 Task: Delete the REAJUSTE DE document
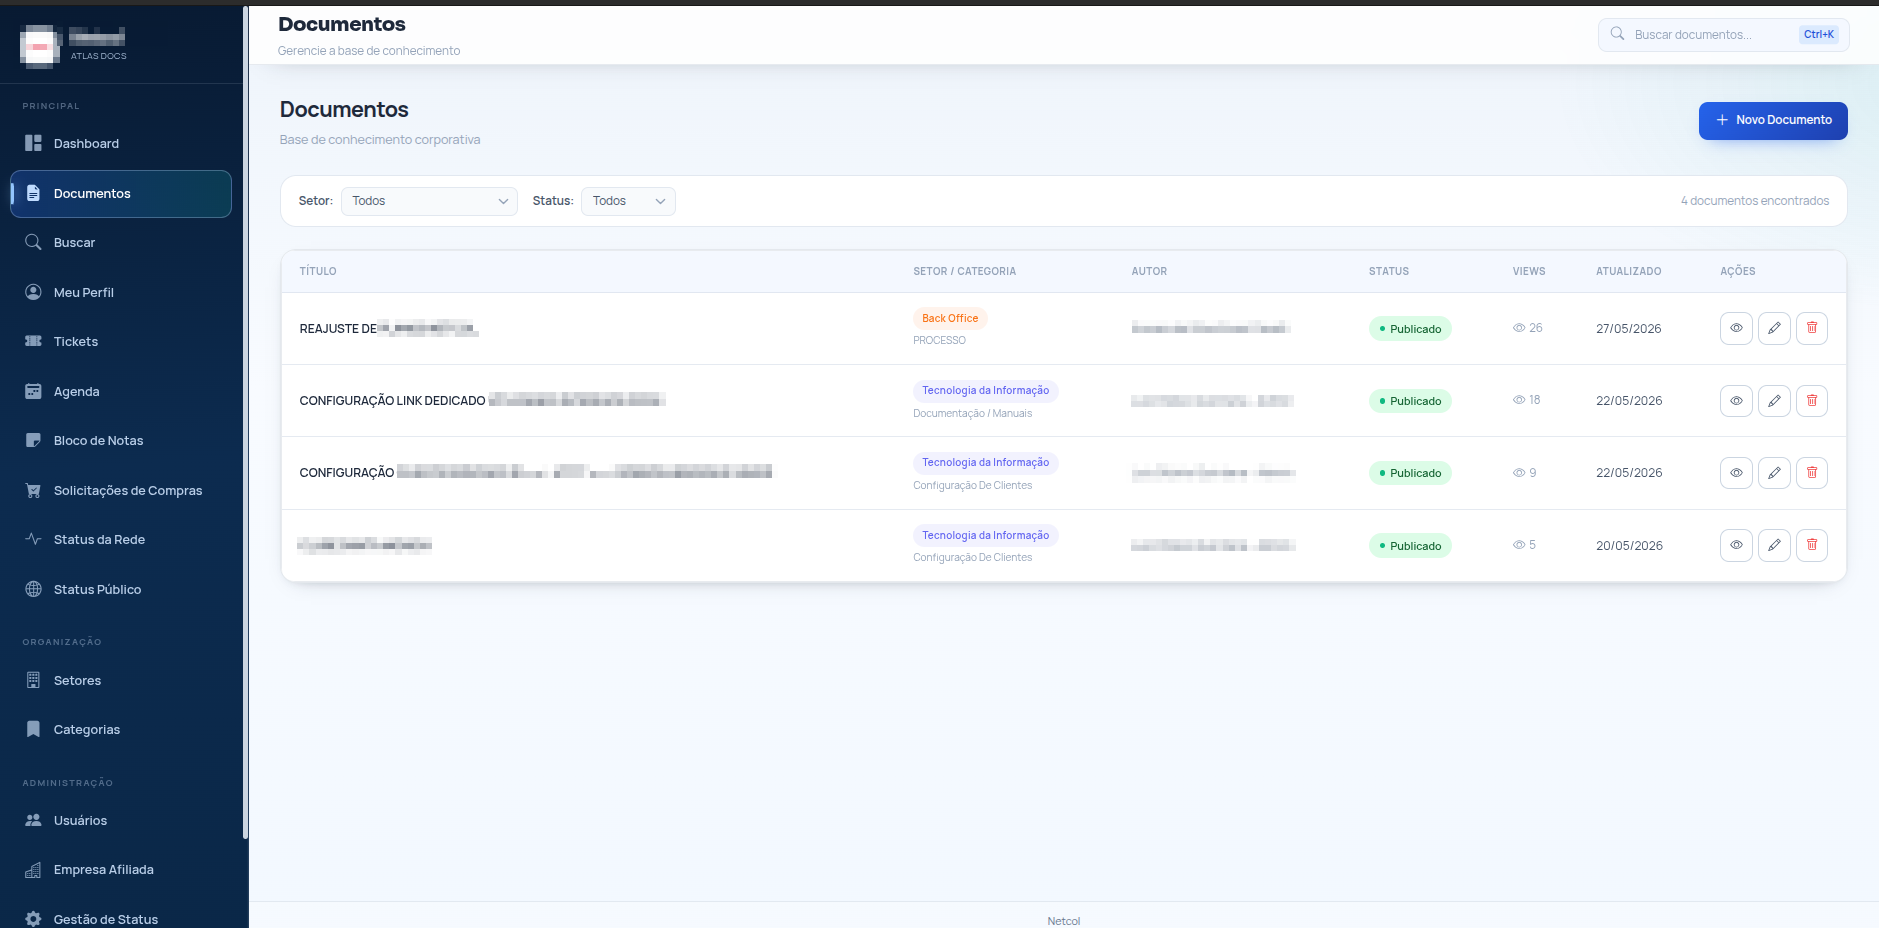[x=1812, y=328]
